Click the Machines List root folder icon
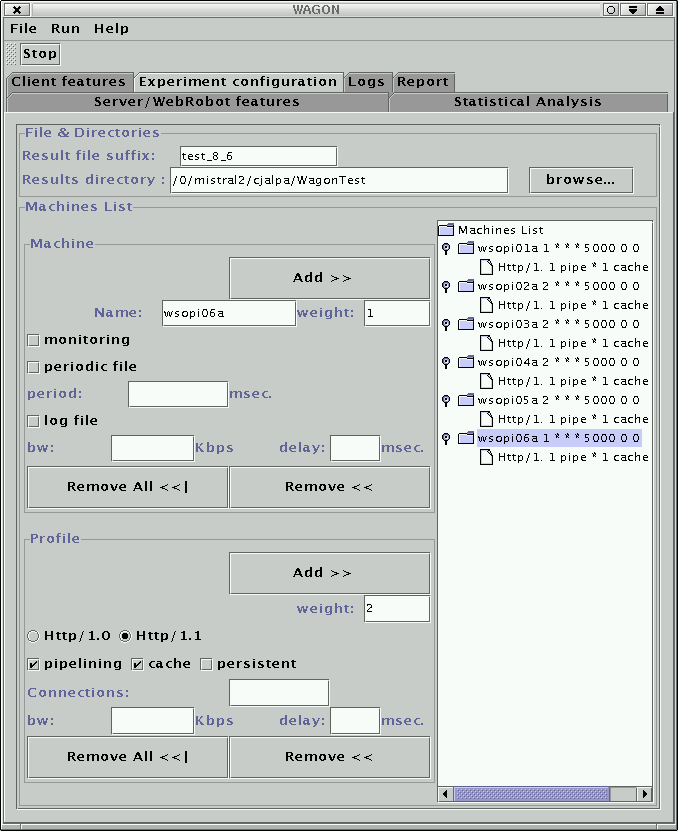Screen dimensions: 678x831 pyautogui.click(x=446, y=230)
